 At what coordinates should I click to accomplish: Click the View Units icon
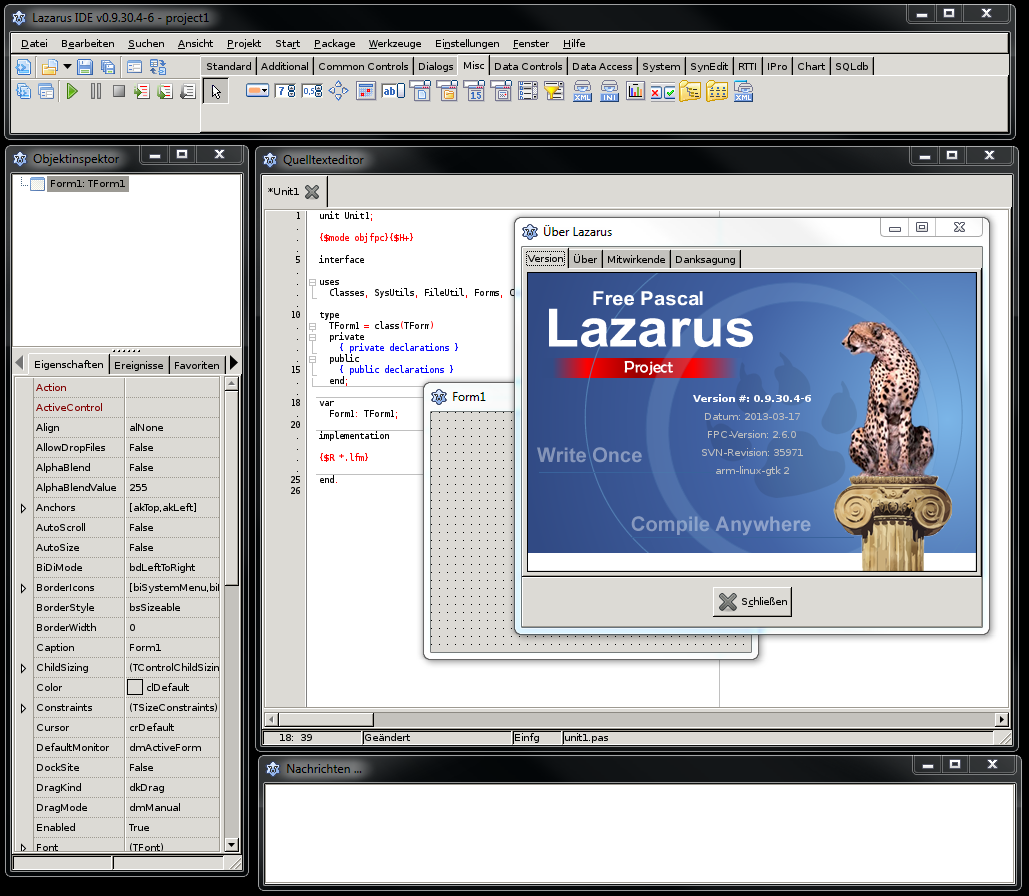pyautogui.click(x=24, y=91)
